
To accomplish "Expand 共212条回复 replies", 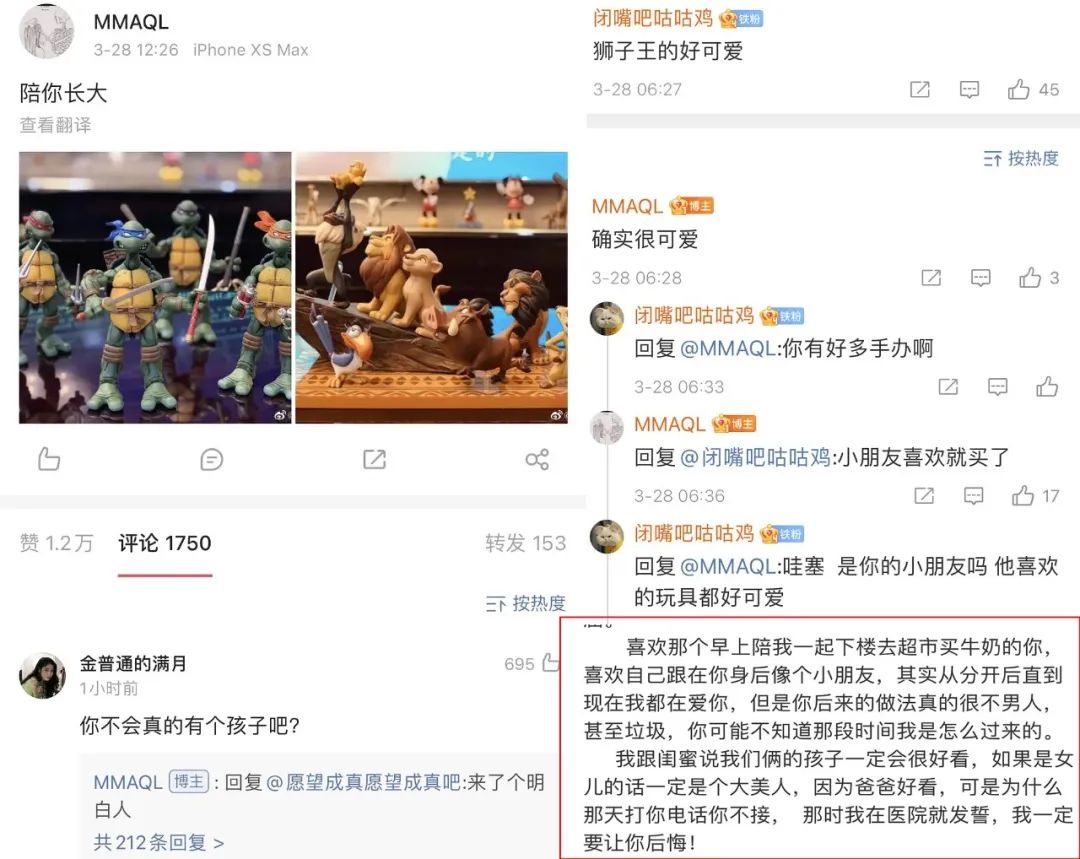I will [x=159, y=842].
